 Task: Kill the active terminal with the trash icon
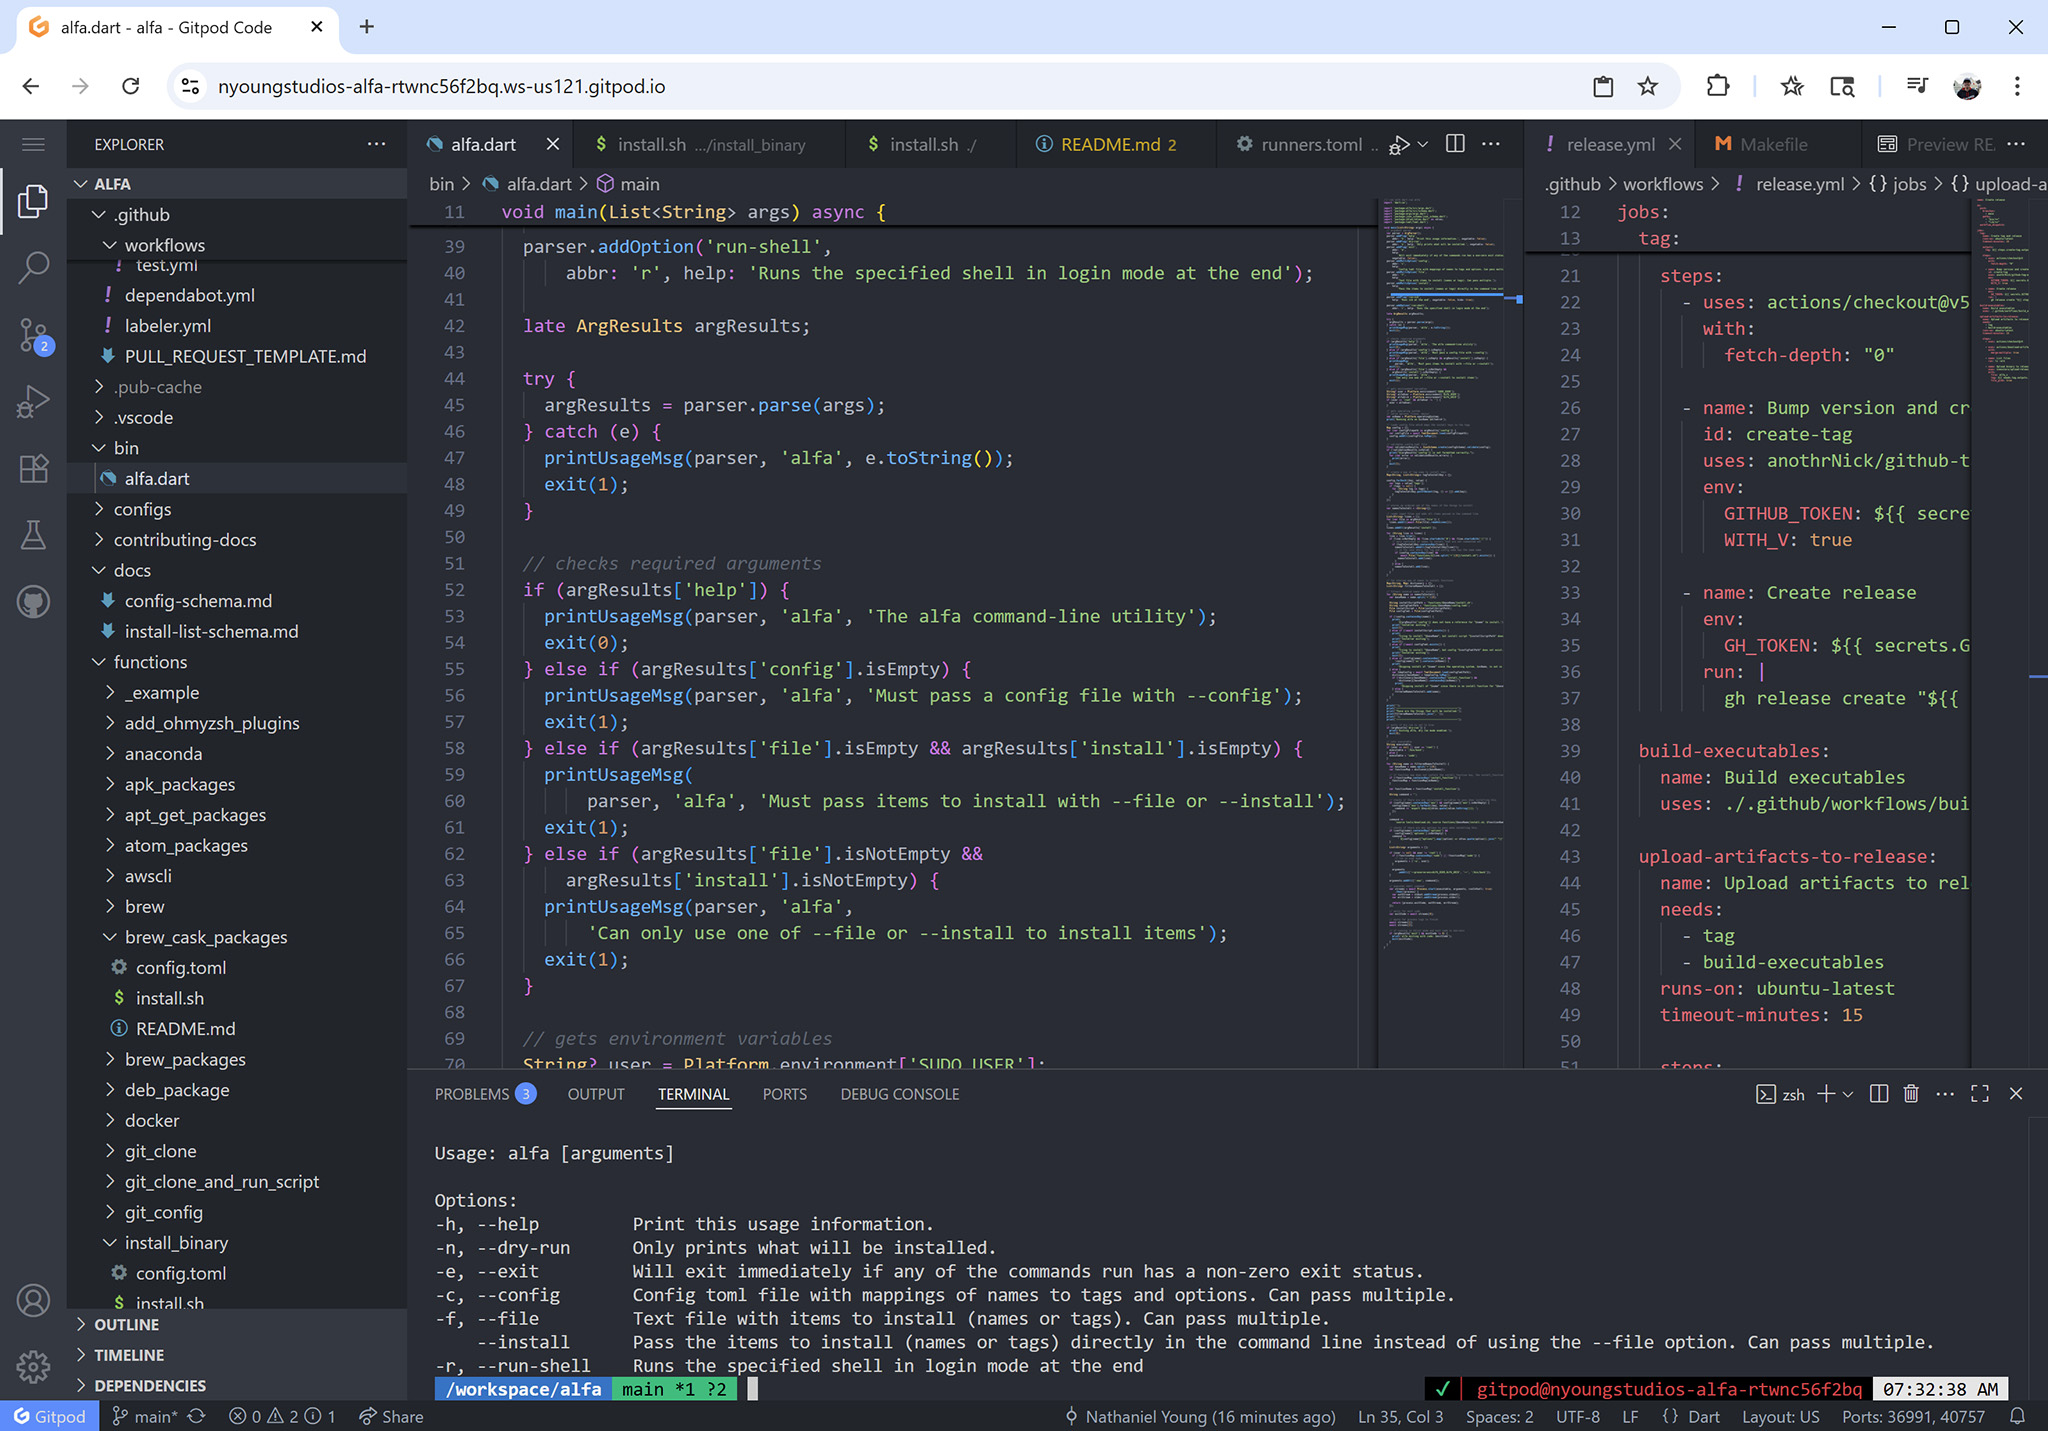pos(1911,1093)
